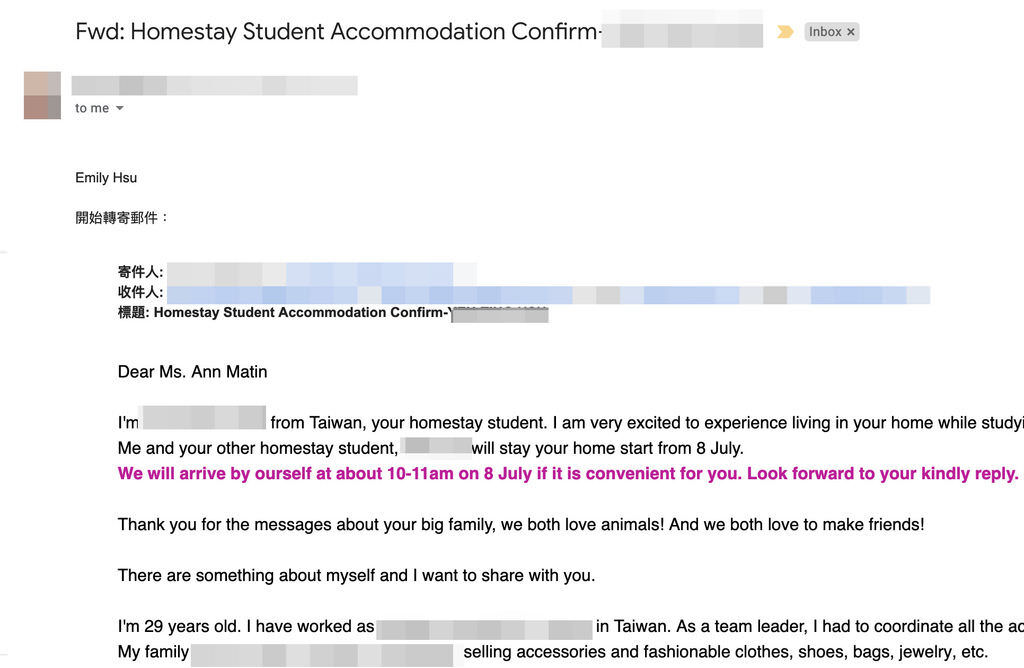Click the line "There are something about myself"
Screen dimensions: 1024x668
point(356,575)
